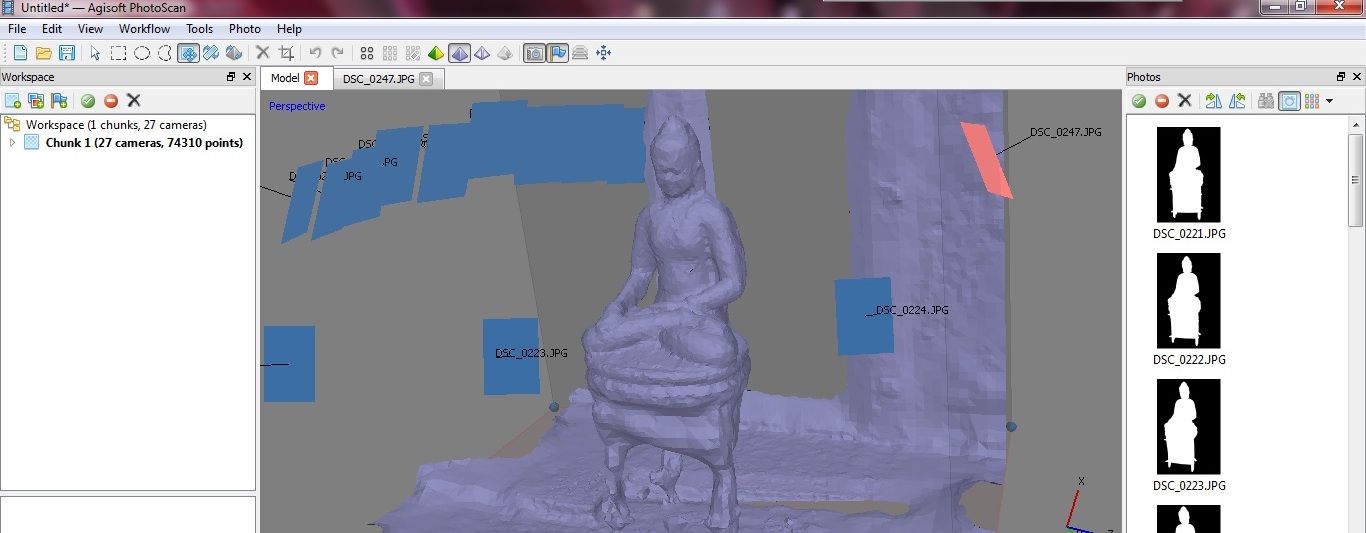Viewport: 1366px width, 533px height.
Task: Close the Model tab
Action: (x=311, y=78)
